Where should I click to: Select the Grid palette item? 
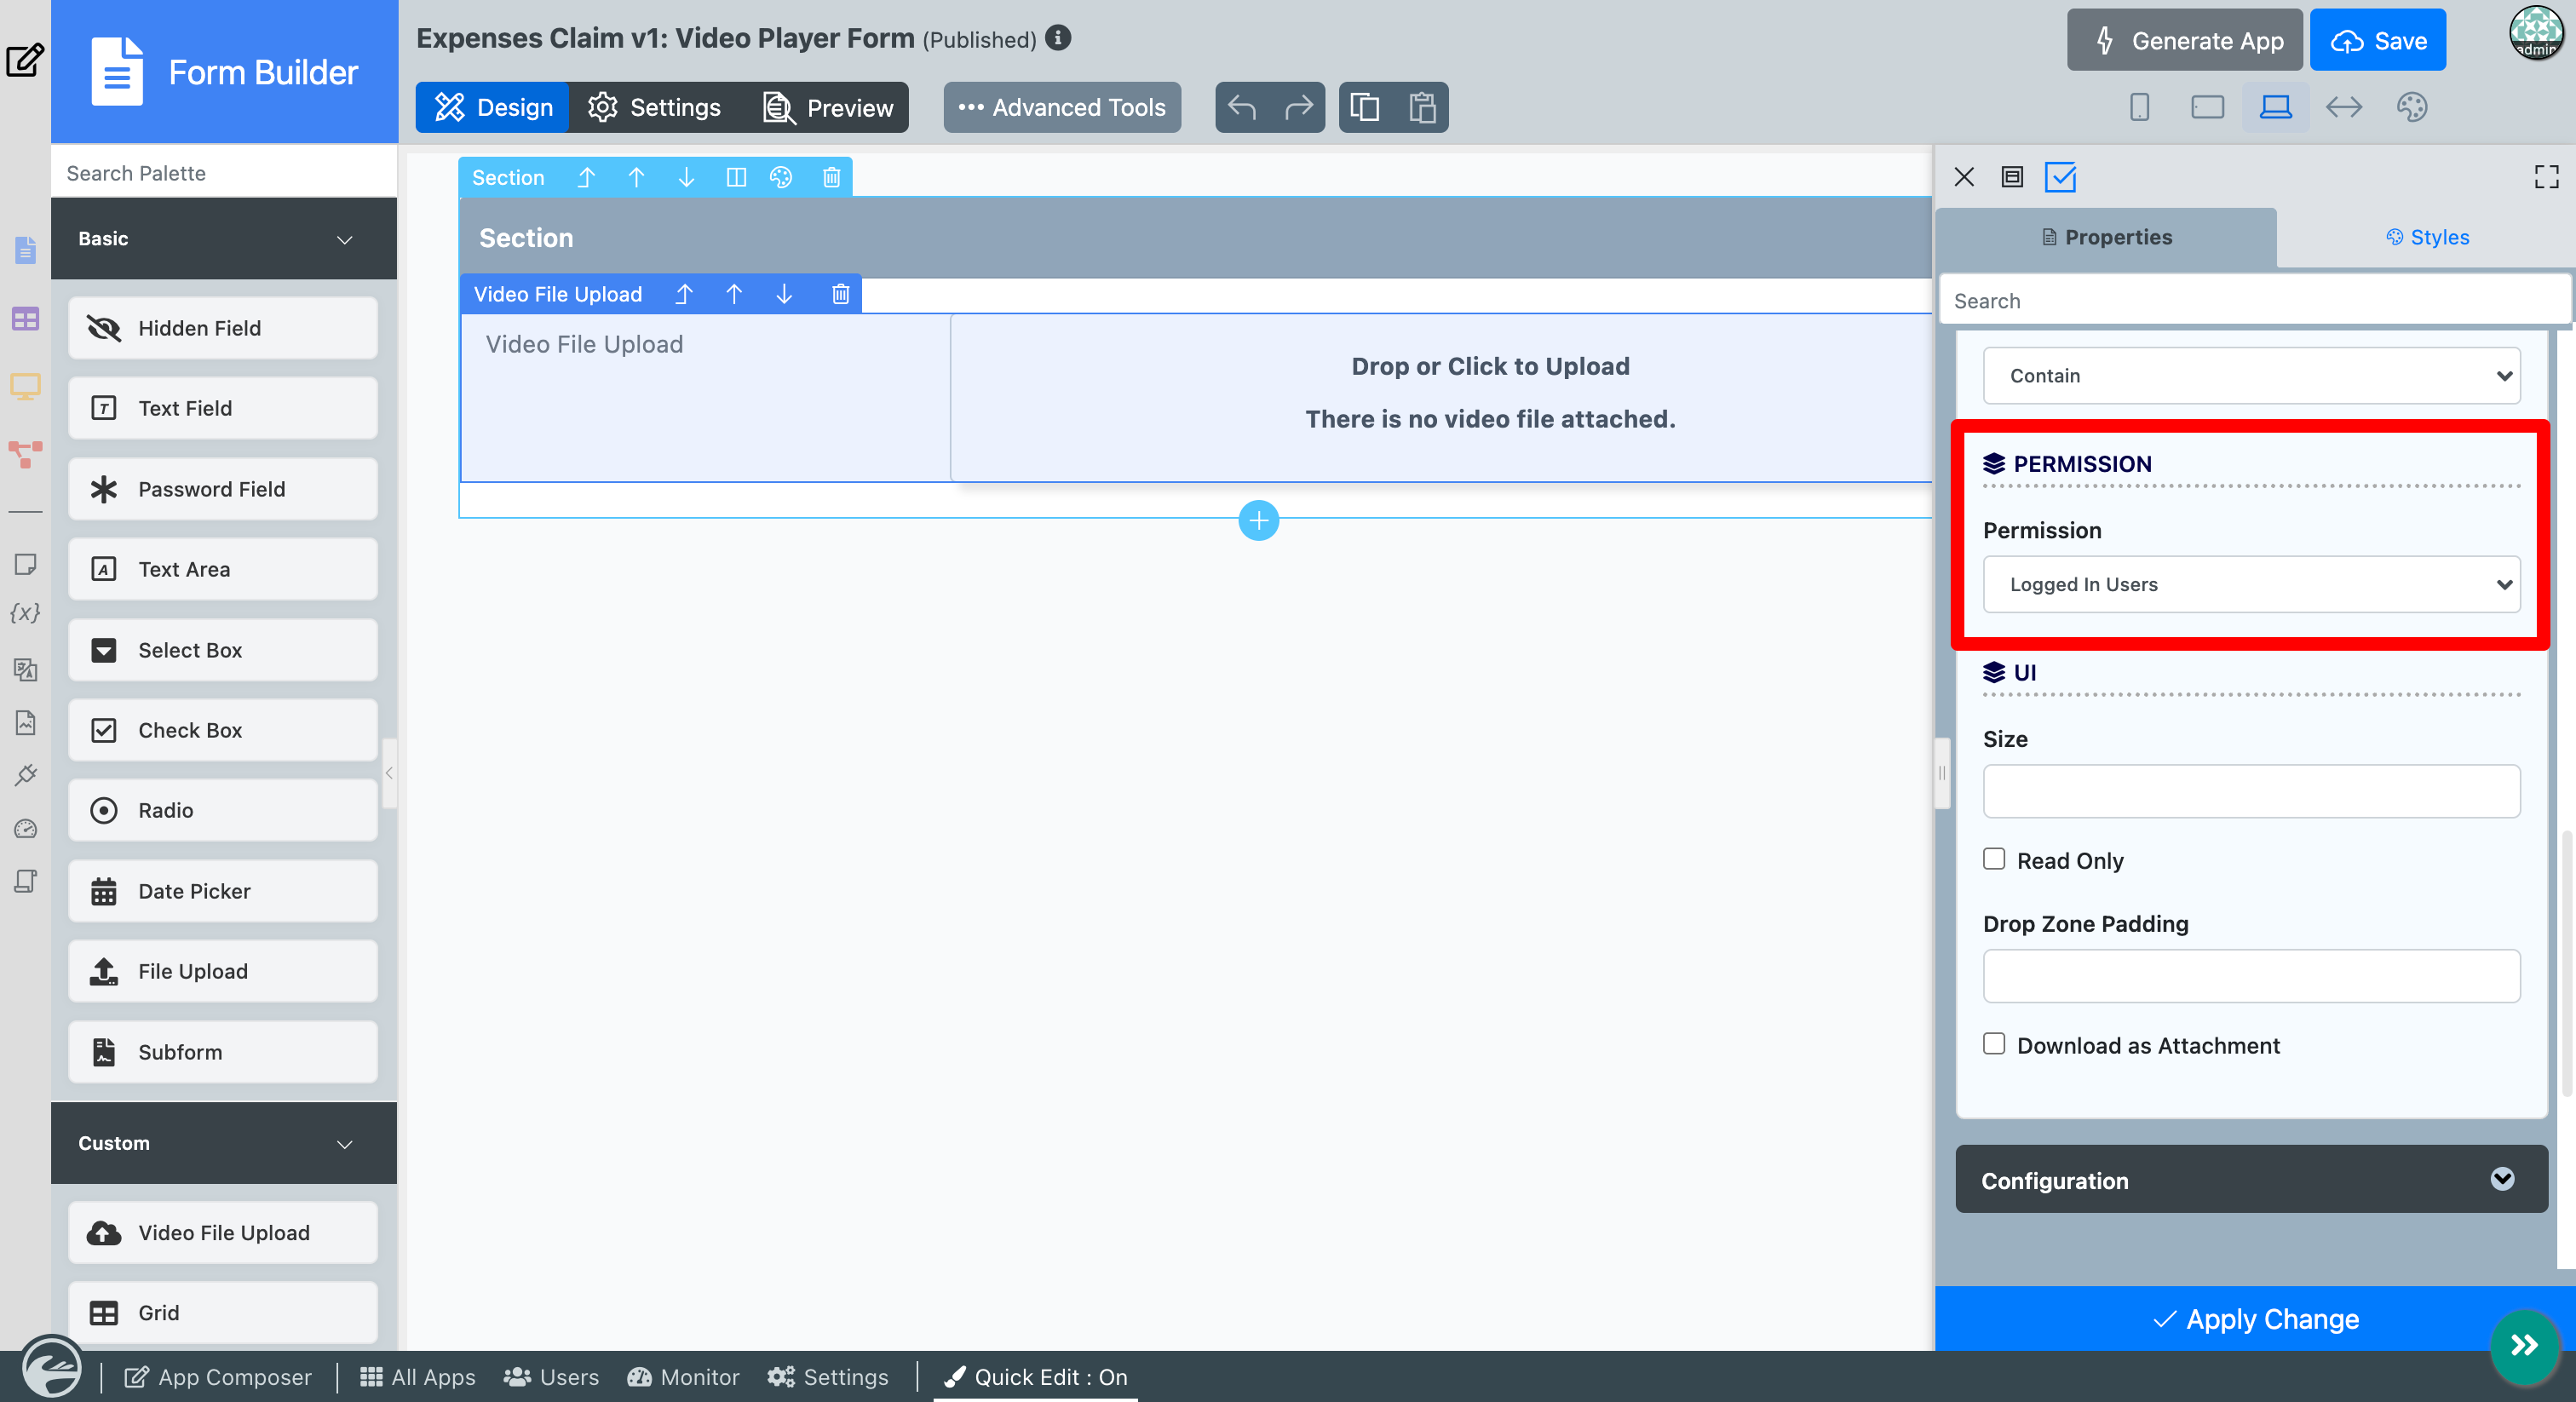click(223, 1313)
